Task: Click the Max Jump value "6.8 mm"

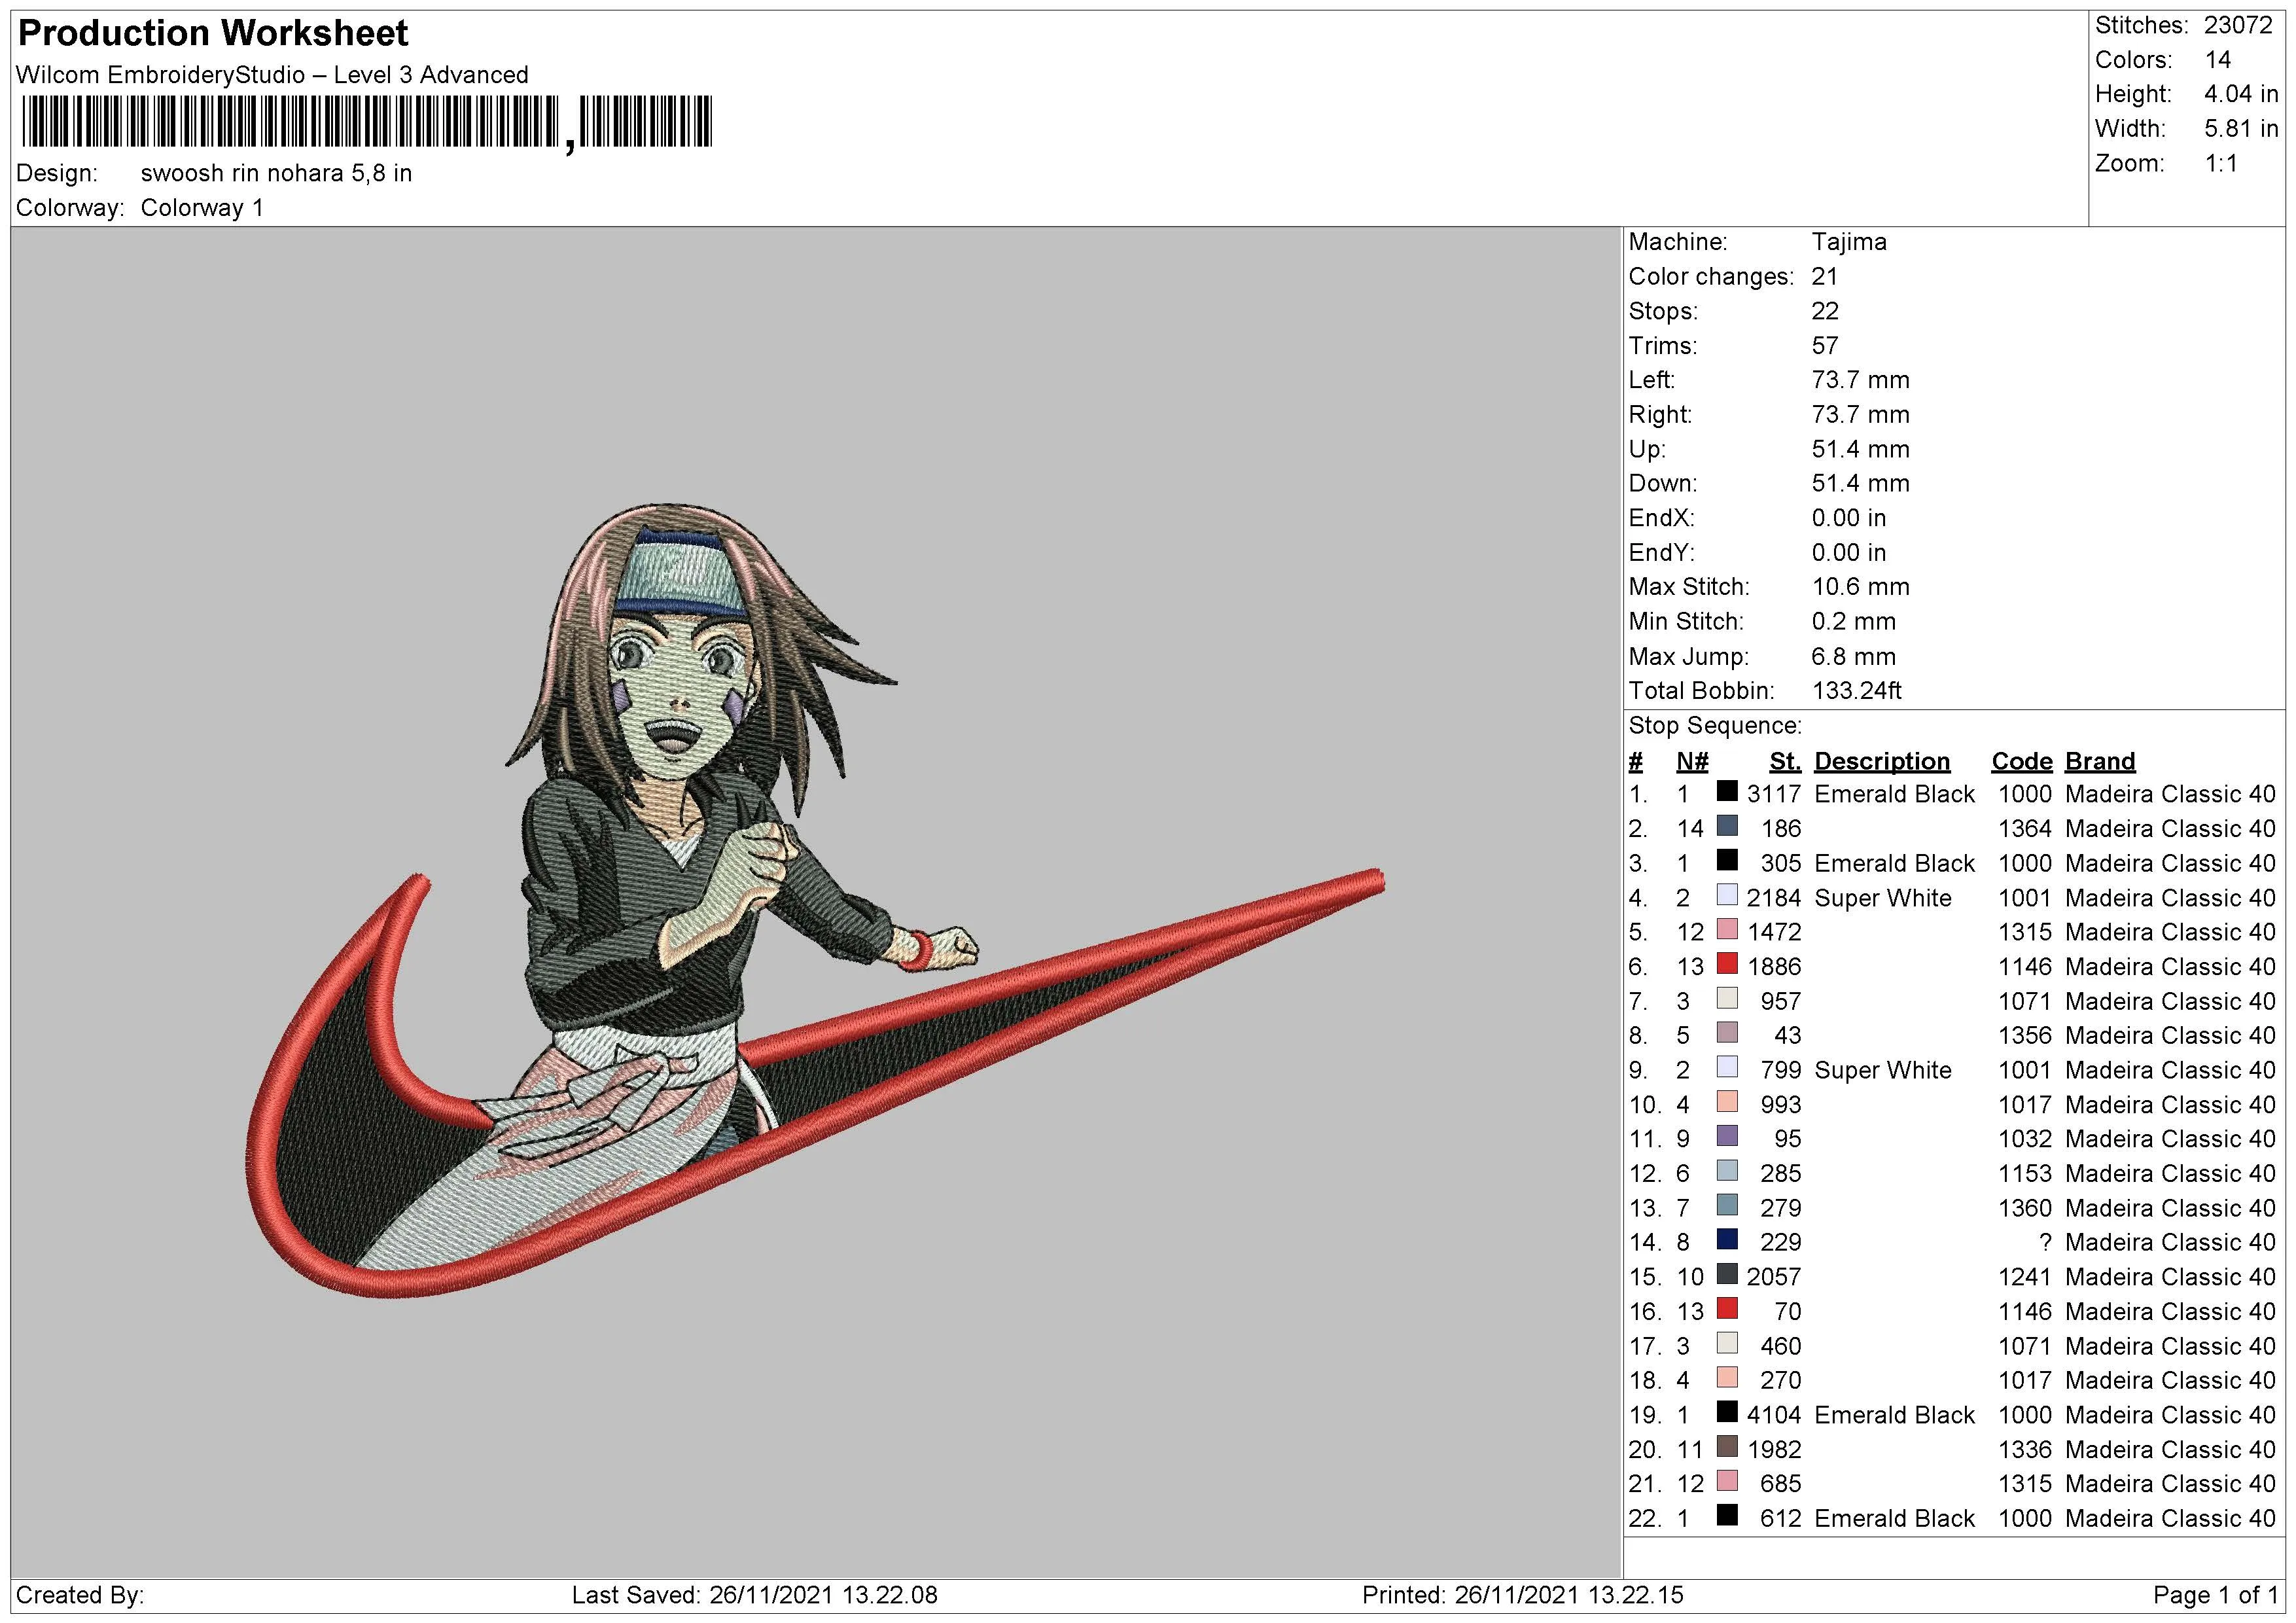Action: pyautogui.click(x=1853, y=657)
